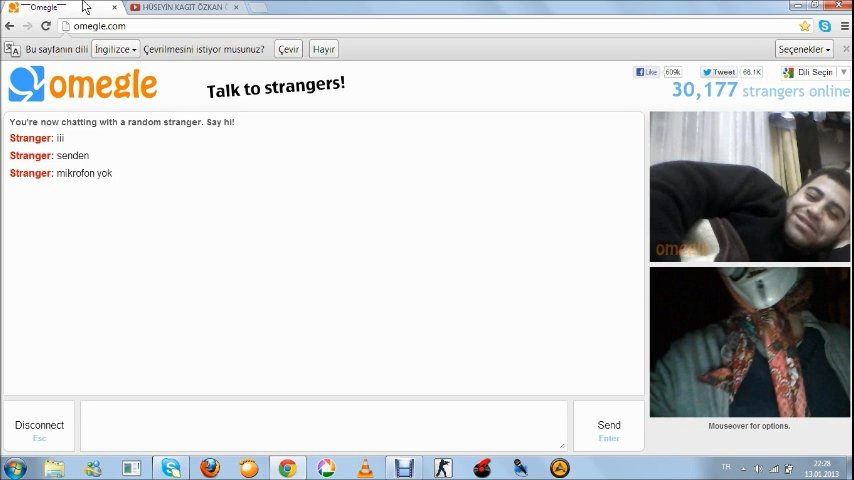Click the message 'senden'
854x480 pixels.
tap(72, 156)
